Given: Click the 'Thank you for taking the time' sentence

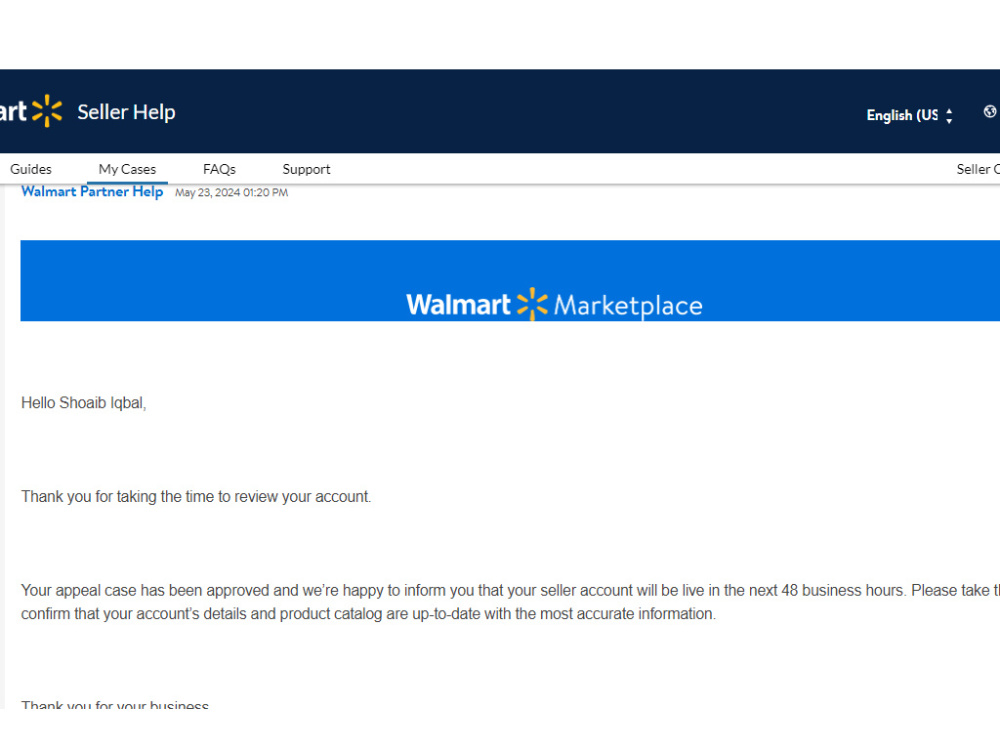Looking at the screenshot, I should pos(196,497).
